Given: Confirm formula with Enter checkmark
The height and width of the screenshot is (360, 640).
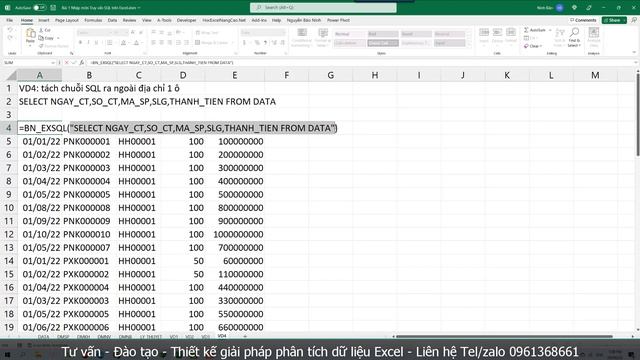Looking at the screenshot, I should click(x=74, y=63).
